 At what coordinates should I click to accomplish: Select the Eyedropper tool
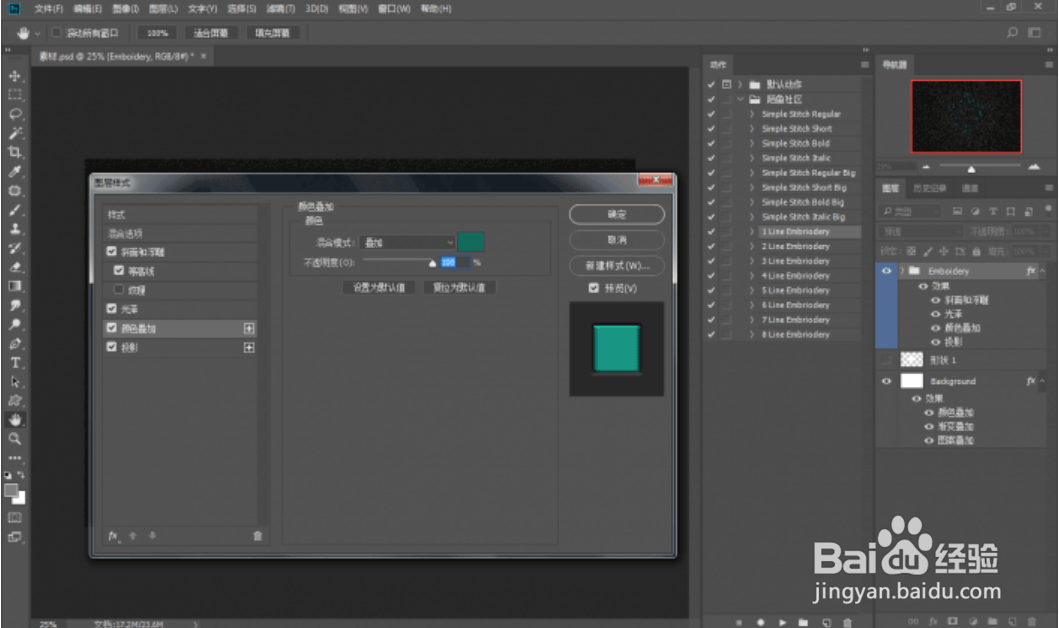[x=15, y=172]
